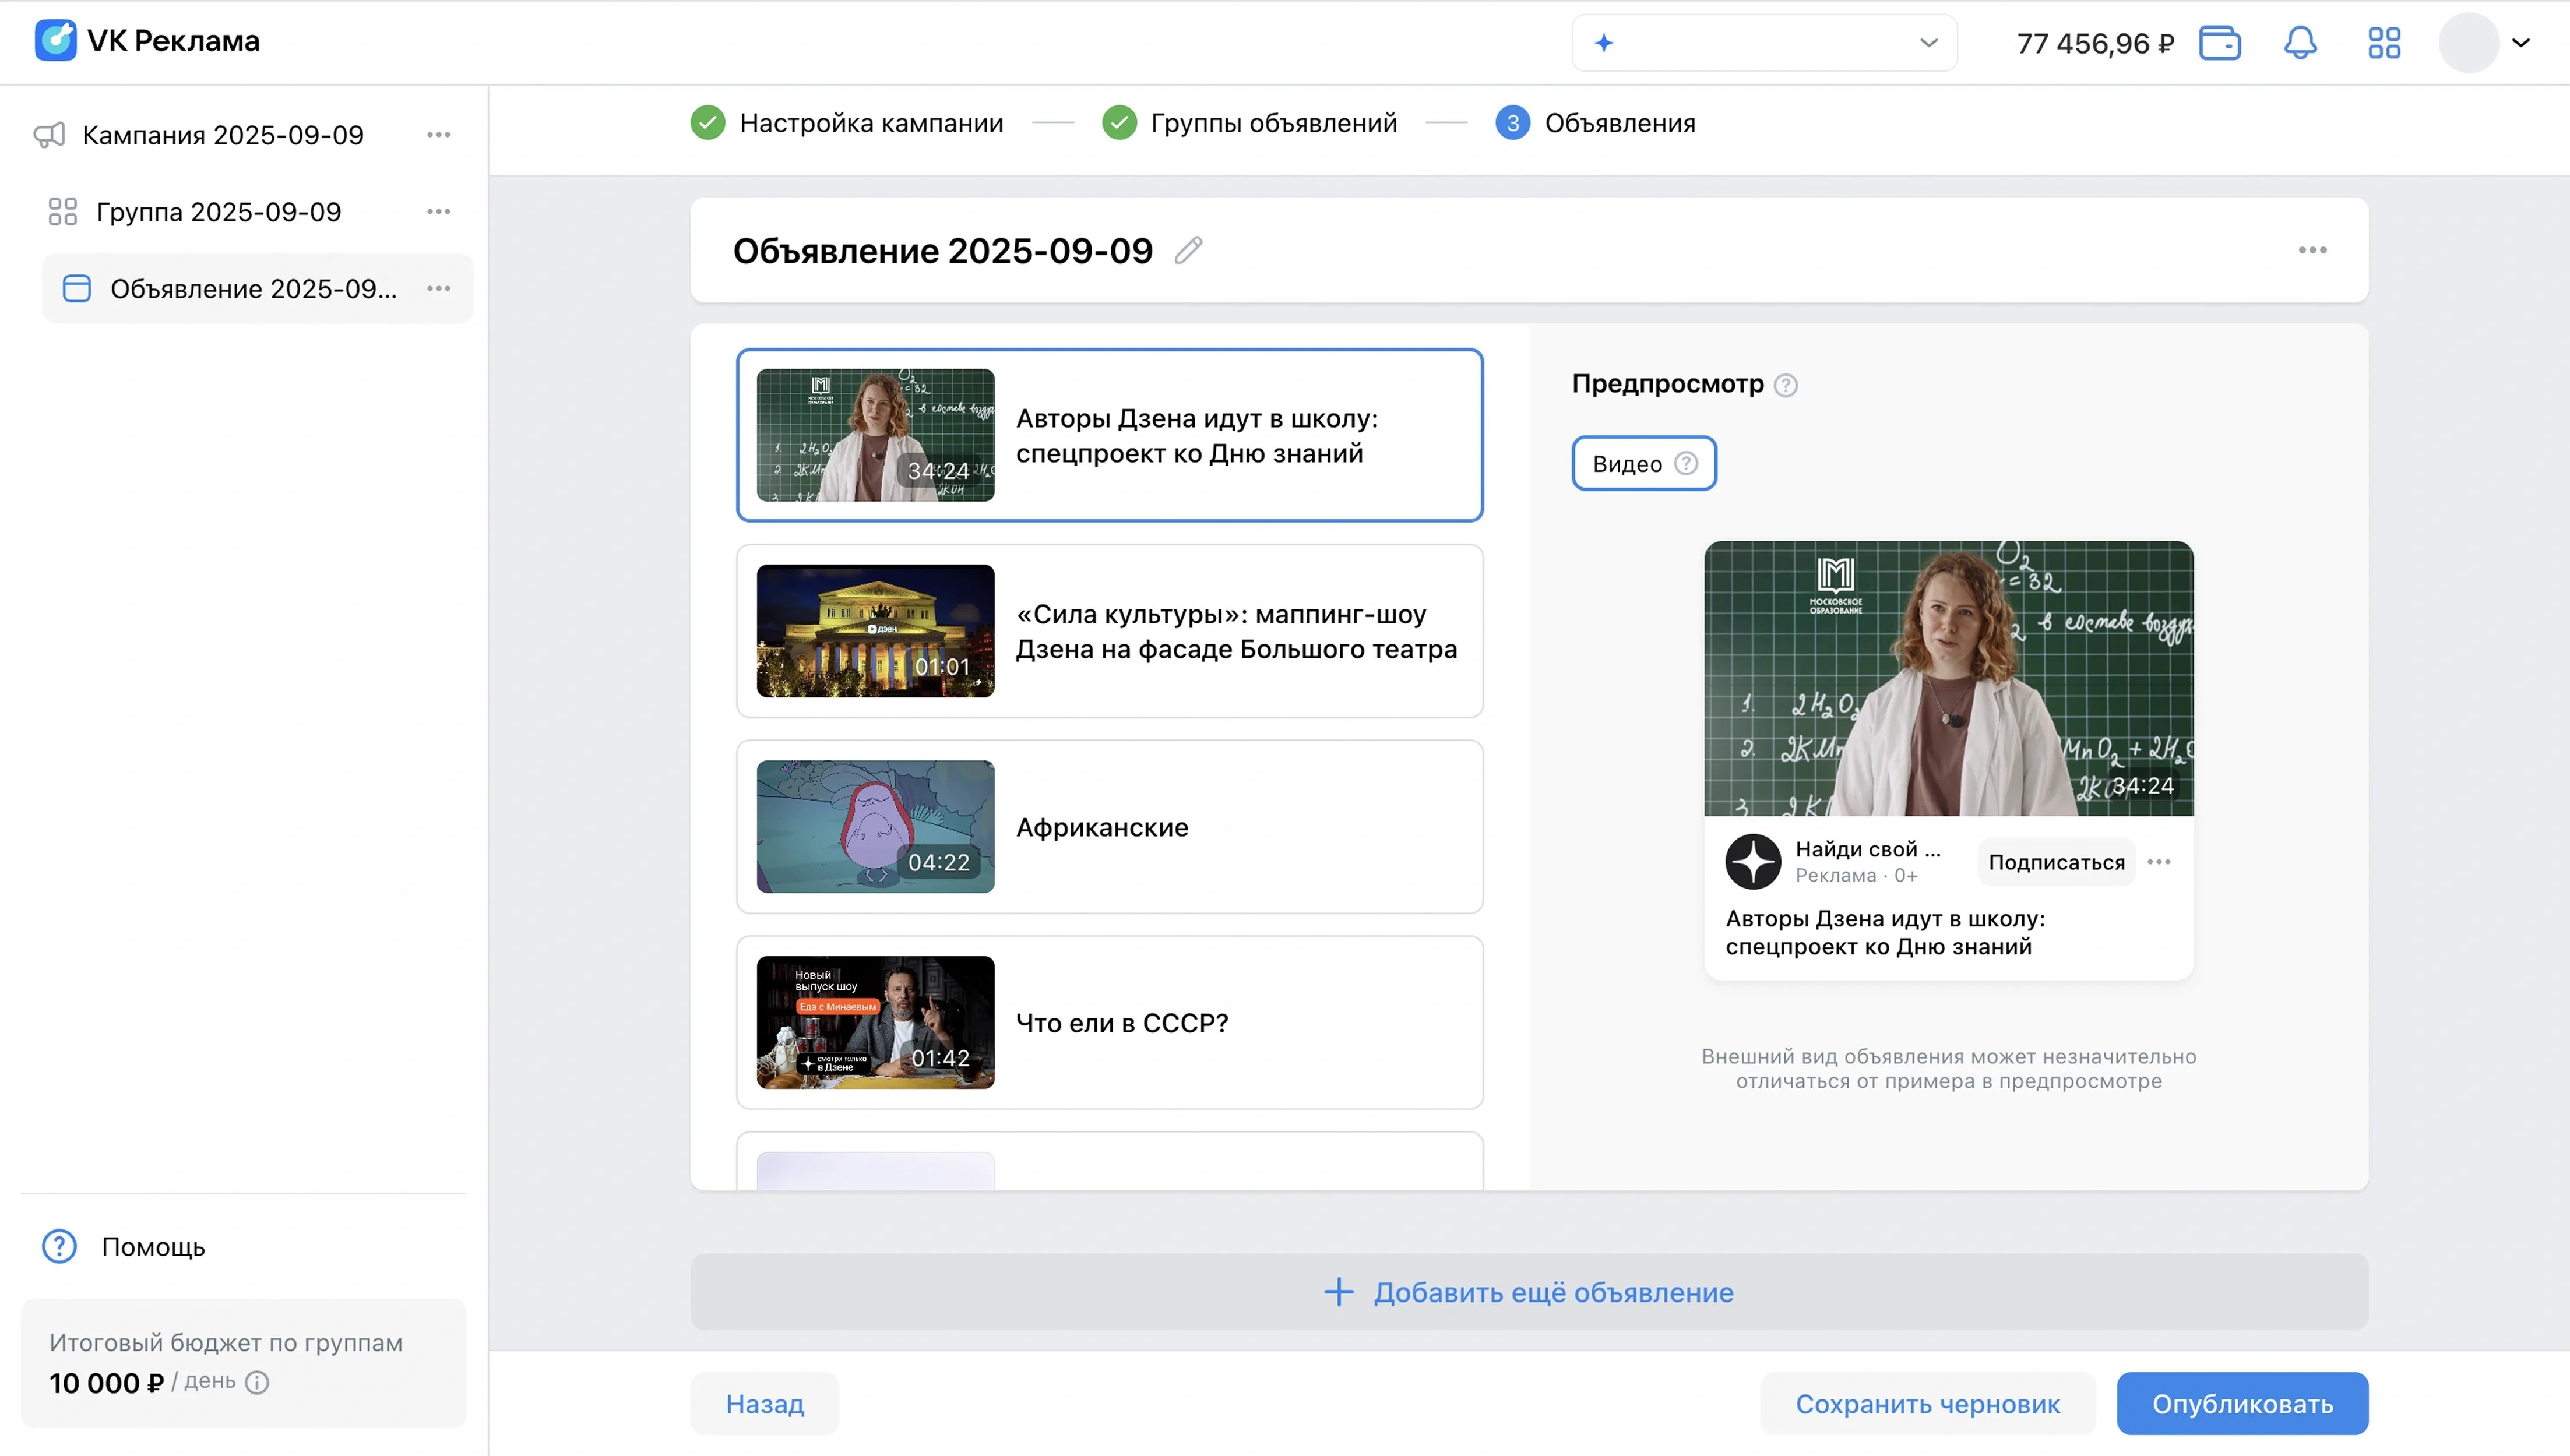Open three-dots menu for Группа 2025-09-09
The height and width of the screenshot is (1456, 2570).
pos(438,212)
